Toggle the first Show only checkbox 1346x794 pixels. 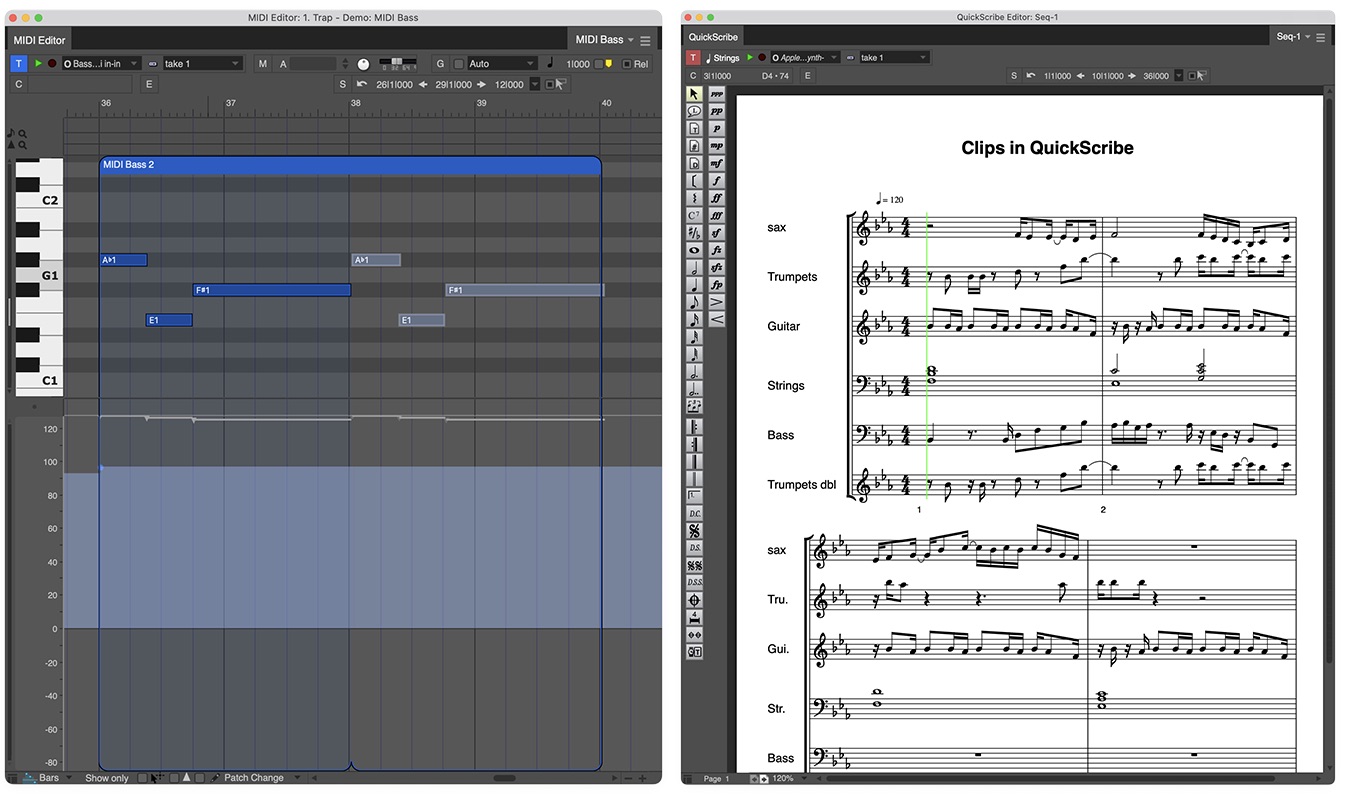coord(143,778)
